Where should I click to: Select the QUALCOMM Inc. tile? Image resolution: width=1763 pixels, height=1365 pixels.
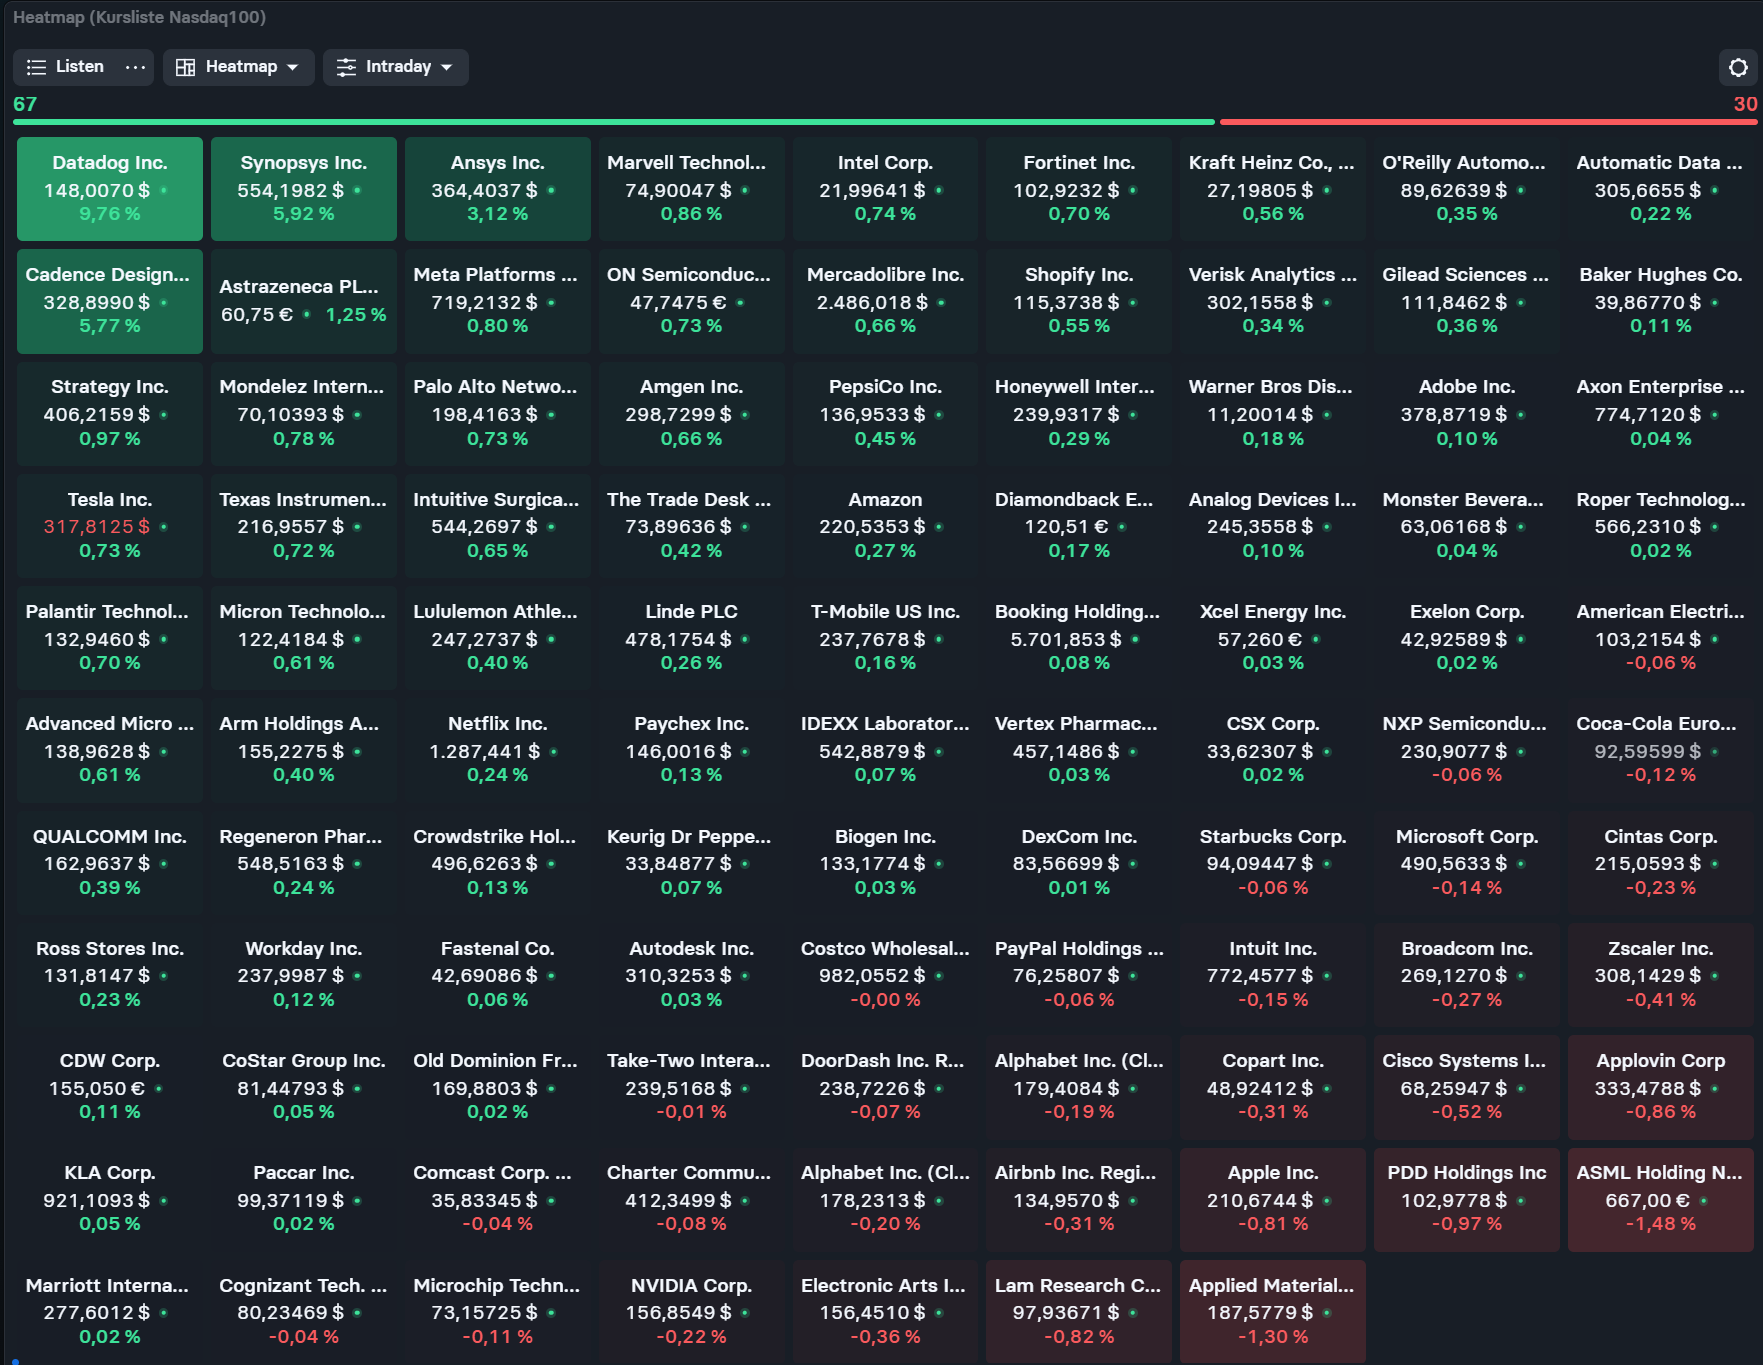(x=110, y=863)
